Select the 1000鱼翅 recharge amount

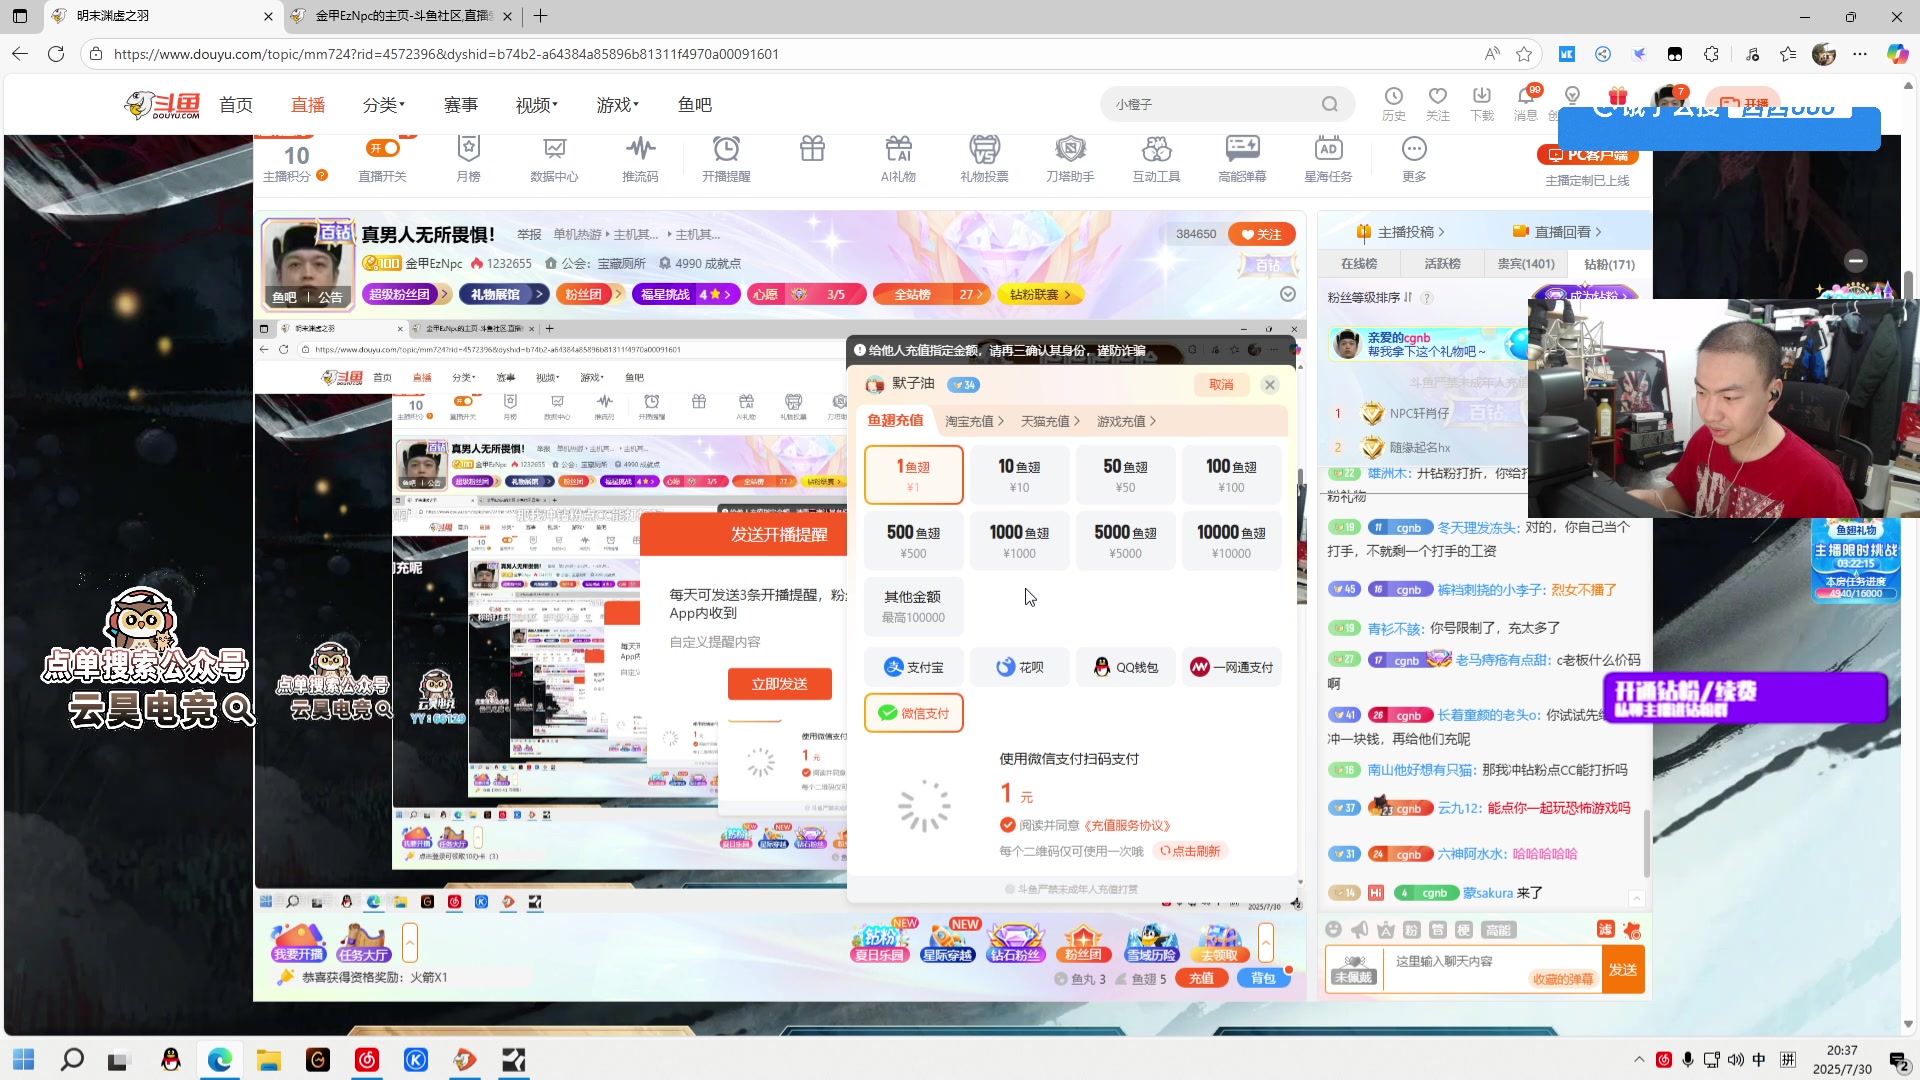click(x=1019, y=541)
